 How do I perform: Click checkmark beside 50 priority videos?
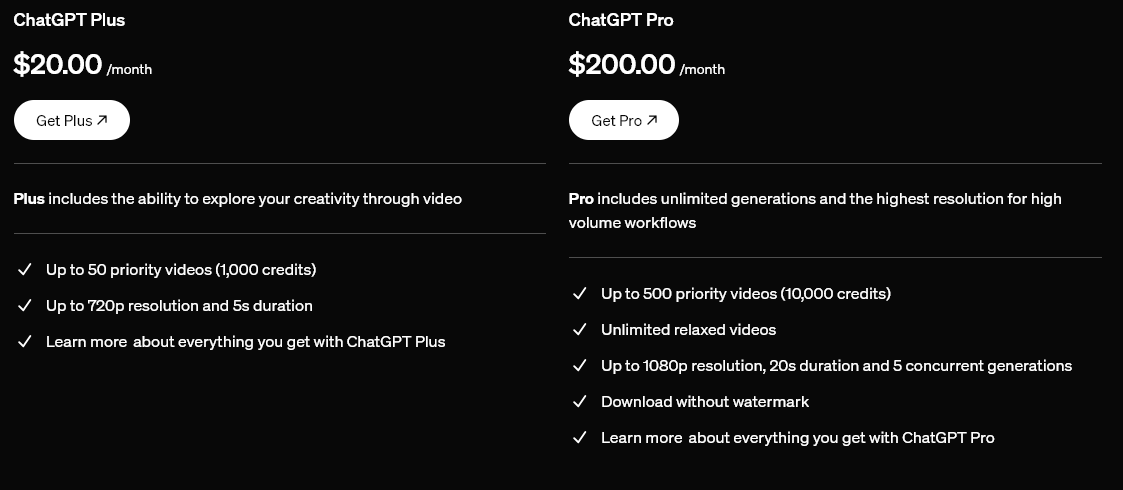point(25,270)
